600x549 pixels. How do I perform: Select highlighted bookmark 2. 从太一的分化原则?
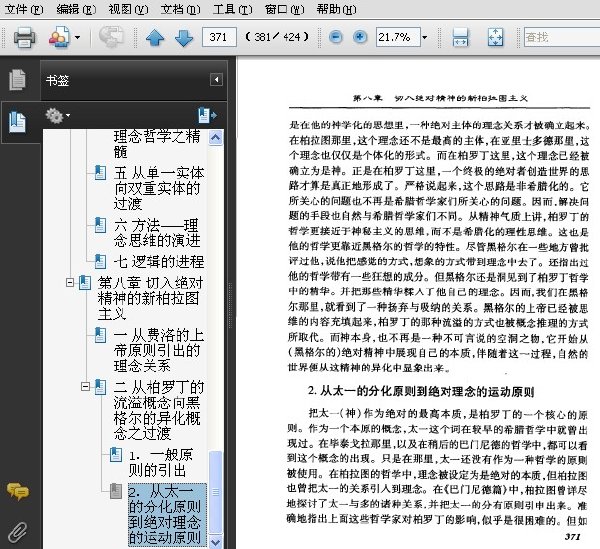[x=167, y=515]
